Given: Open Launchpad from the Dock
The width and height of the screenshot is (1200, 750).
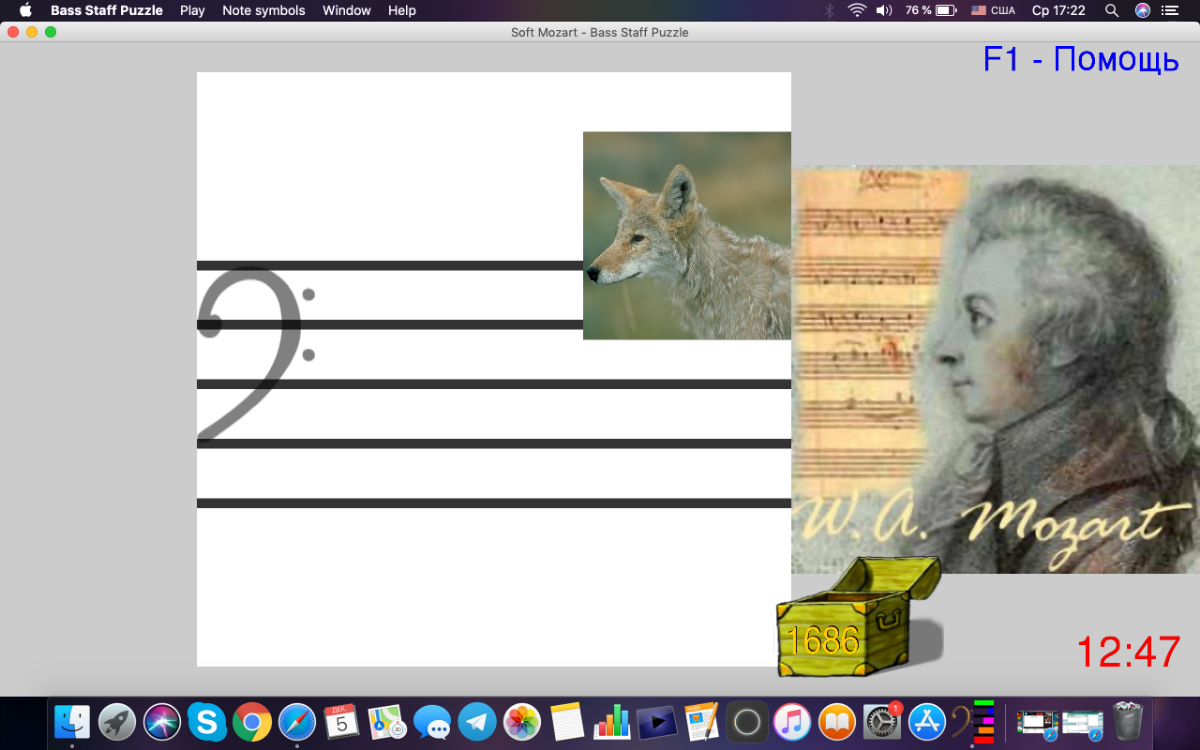Looking at the screenshot, I should [117, 721].
